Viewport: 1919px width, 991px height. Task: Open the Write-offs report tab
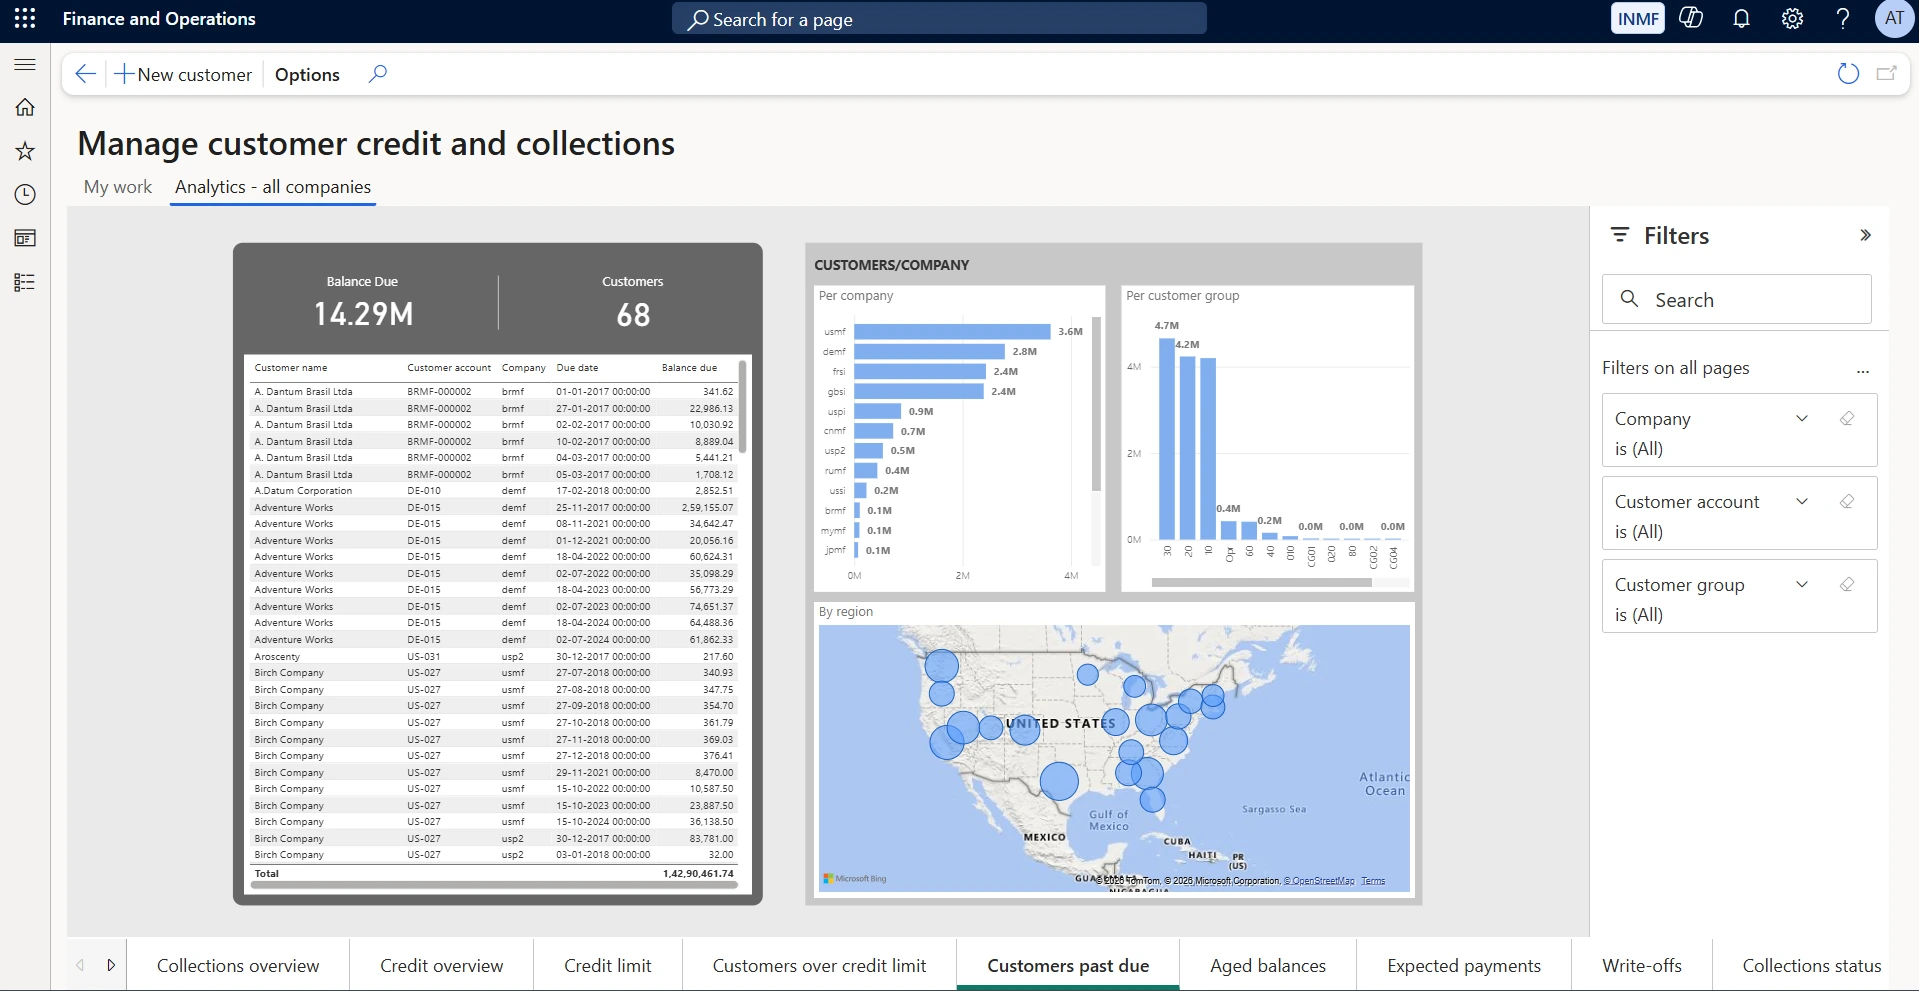click(x=1642, y=965)
